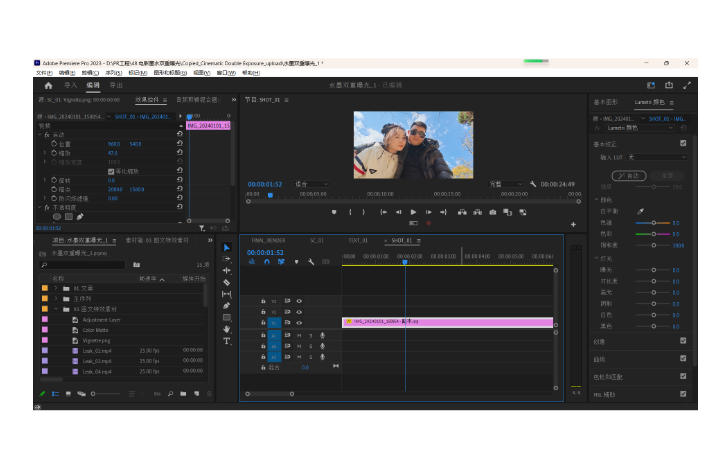The width and height of the screenshot is (720, 450).
Task: Create ellipse mask under Opacity
Action: [x=56, y=217]
